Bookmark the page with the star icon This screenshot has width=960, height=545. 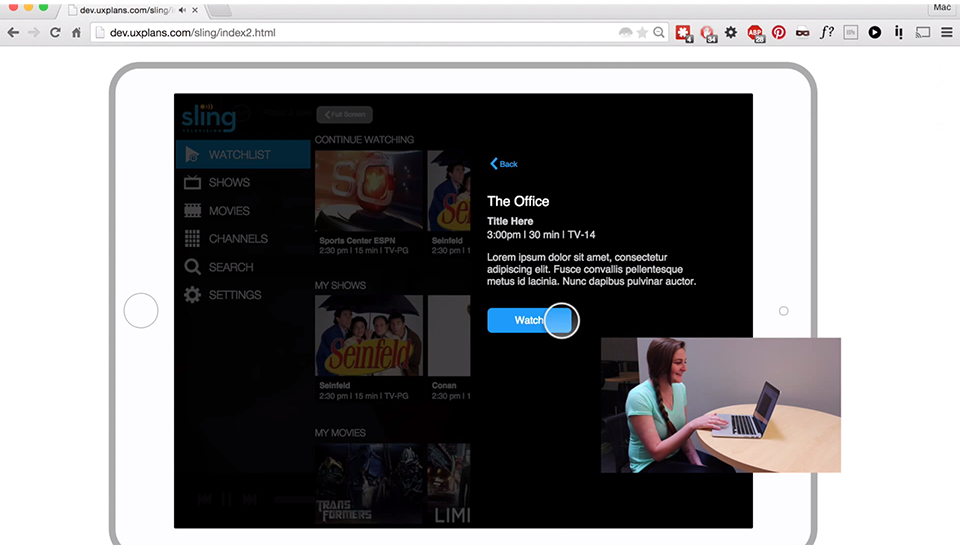pos(642,32)
